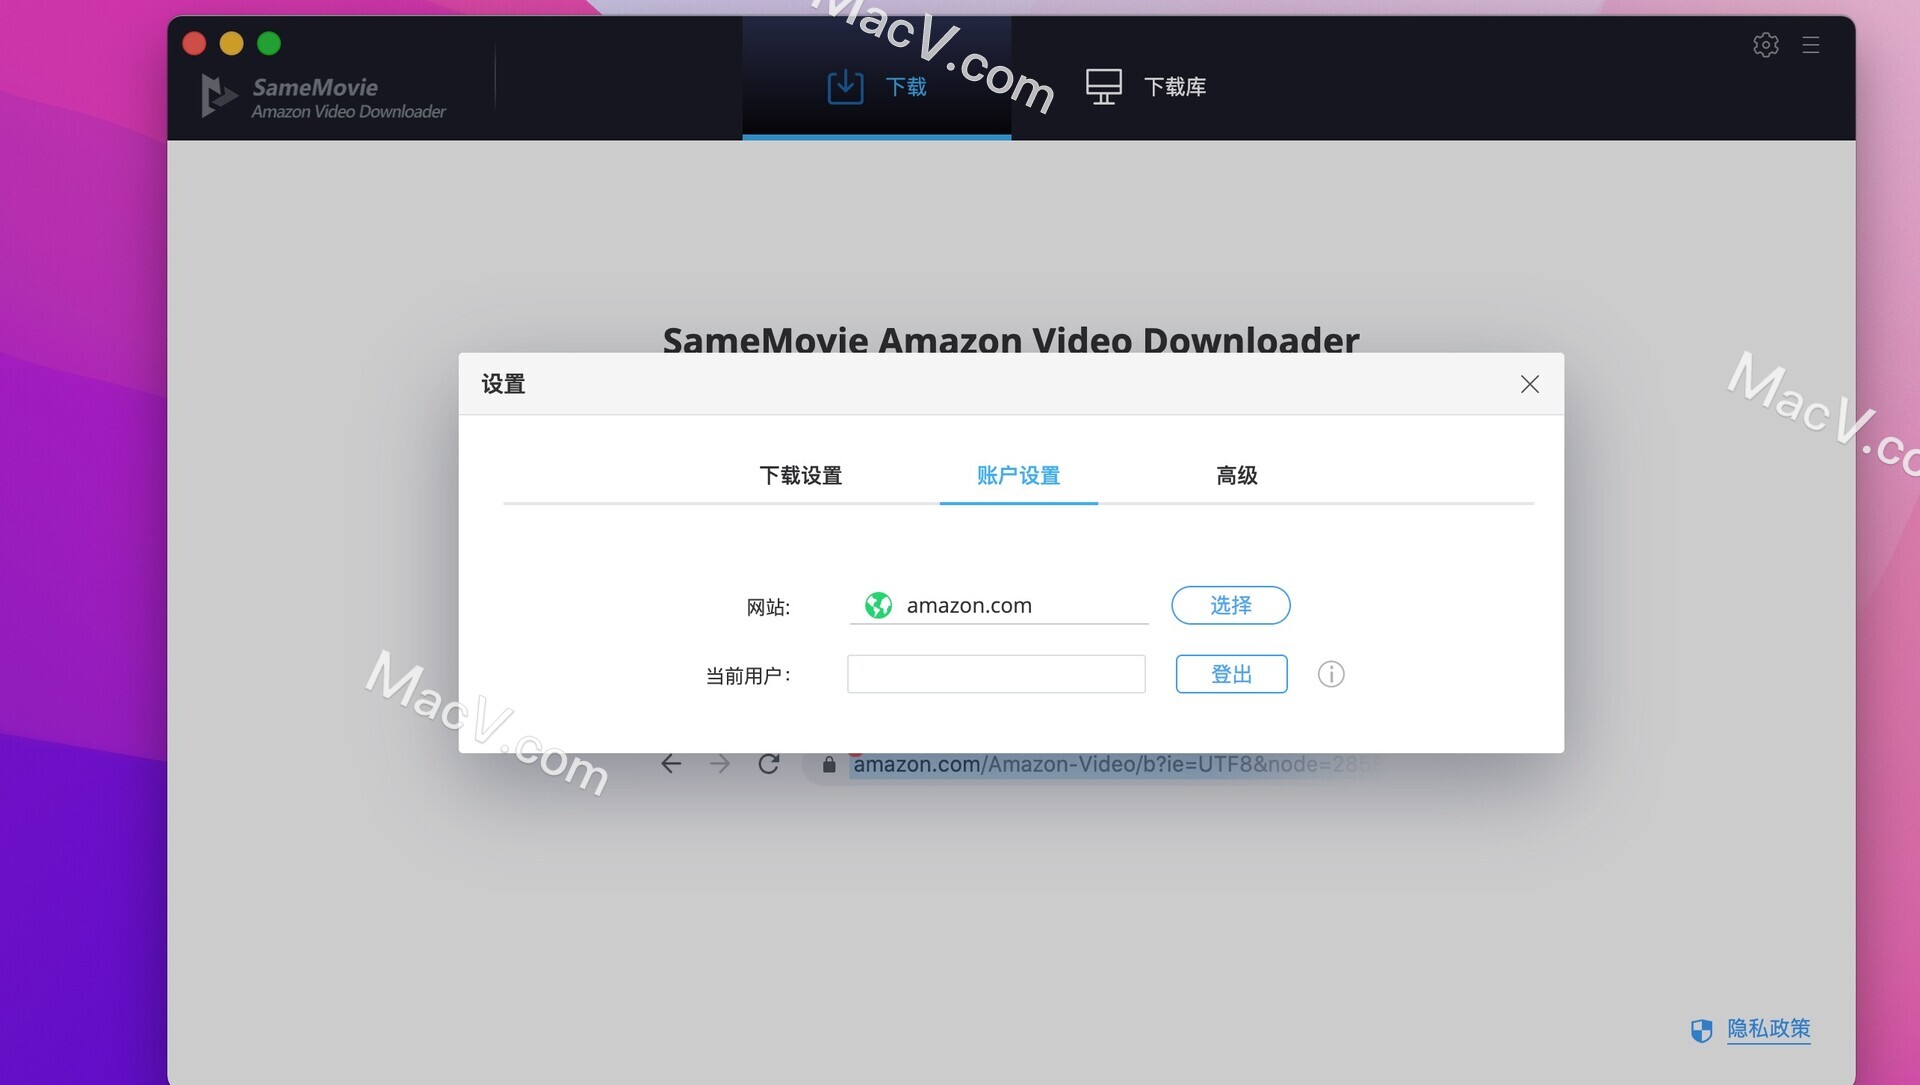
Task: Click the amazon.com website field
Action: point(999,605)
